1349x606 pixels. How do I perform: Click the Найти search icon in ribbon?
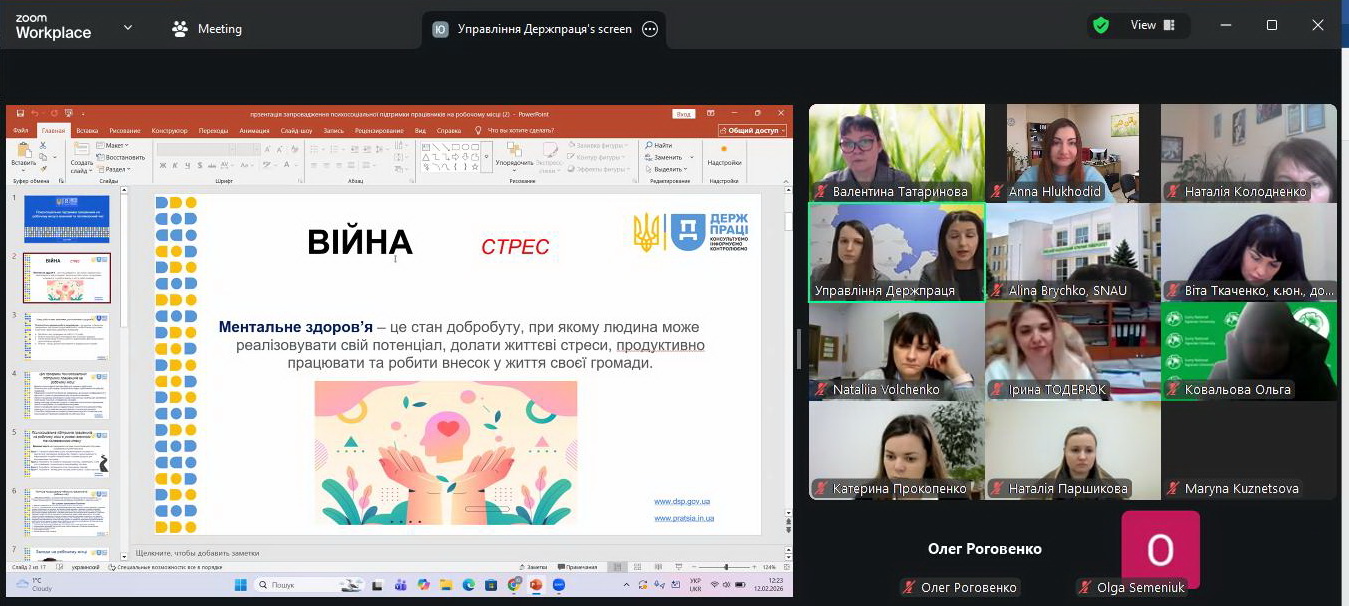click(x=649, y=145)
